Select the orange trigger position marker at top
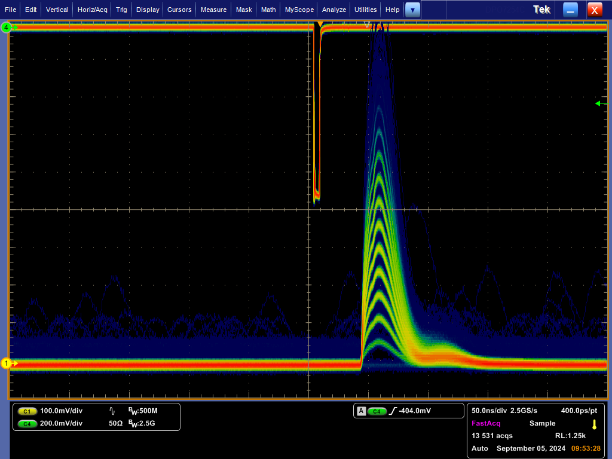This screenshot has width=612, height=459. [x=318, y=24]
